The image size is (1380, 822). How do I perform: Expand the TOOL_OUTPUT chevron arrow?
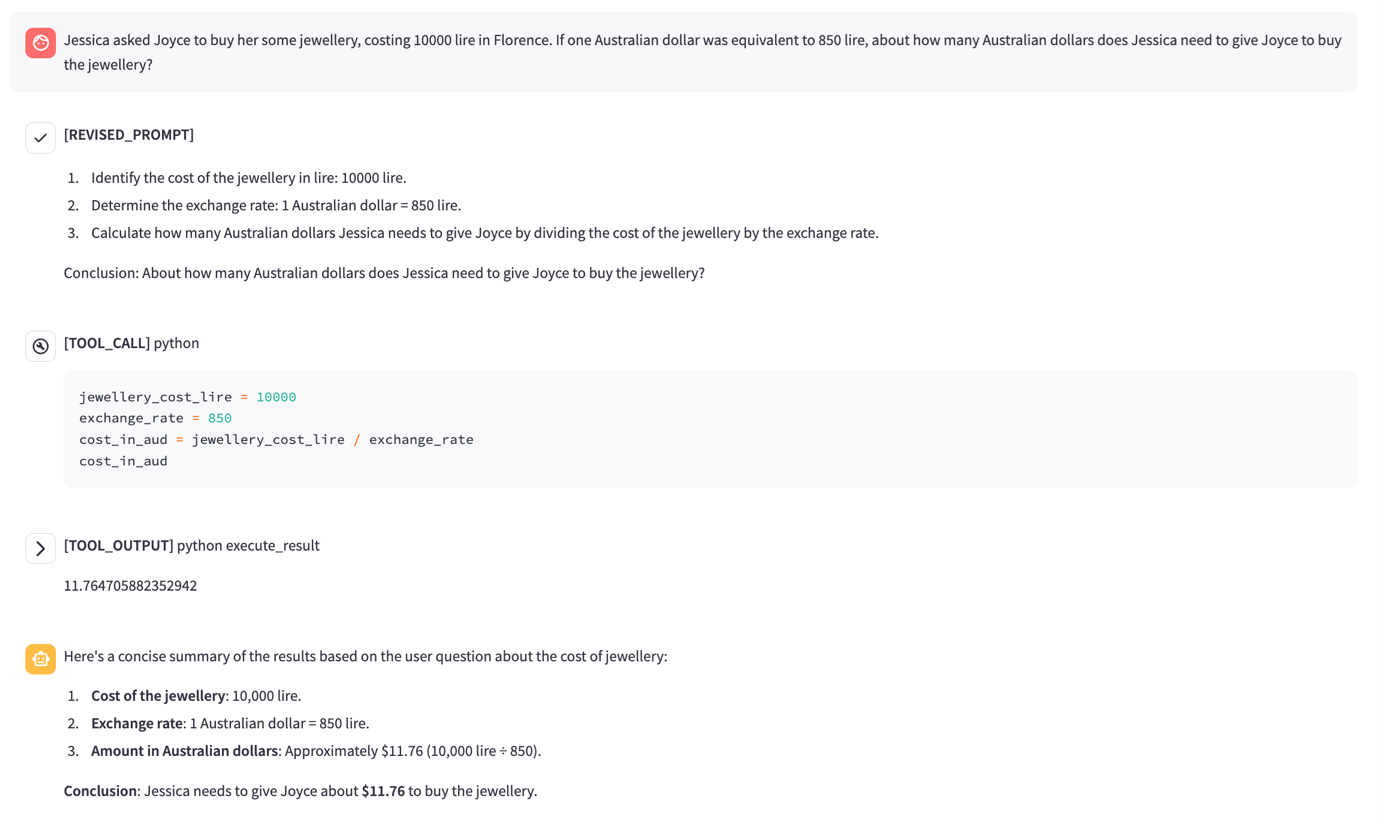click(x=40, y=548)
